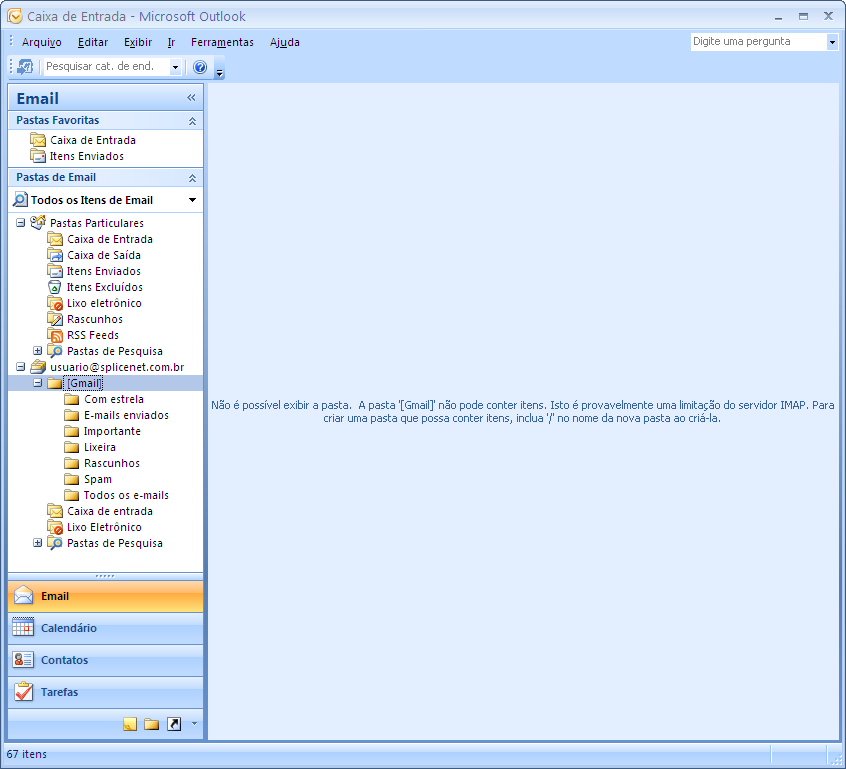Click the Caixa de Saída outbox folder icon
846x769 pixels.
pyautogui.click(x=55, y=255)
